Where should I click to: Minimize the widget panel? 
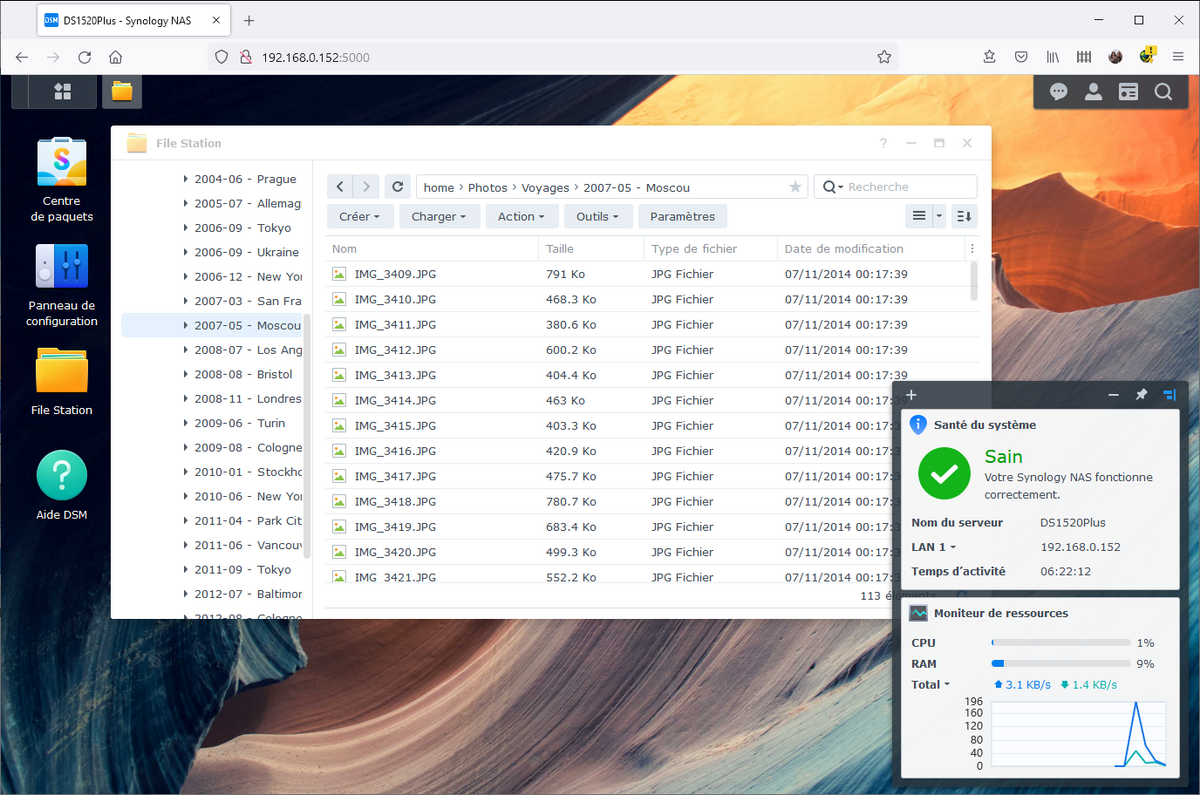pyautogui.click(x=1113, y=395)
